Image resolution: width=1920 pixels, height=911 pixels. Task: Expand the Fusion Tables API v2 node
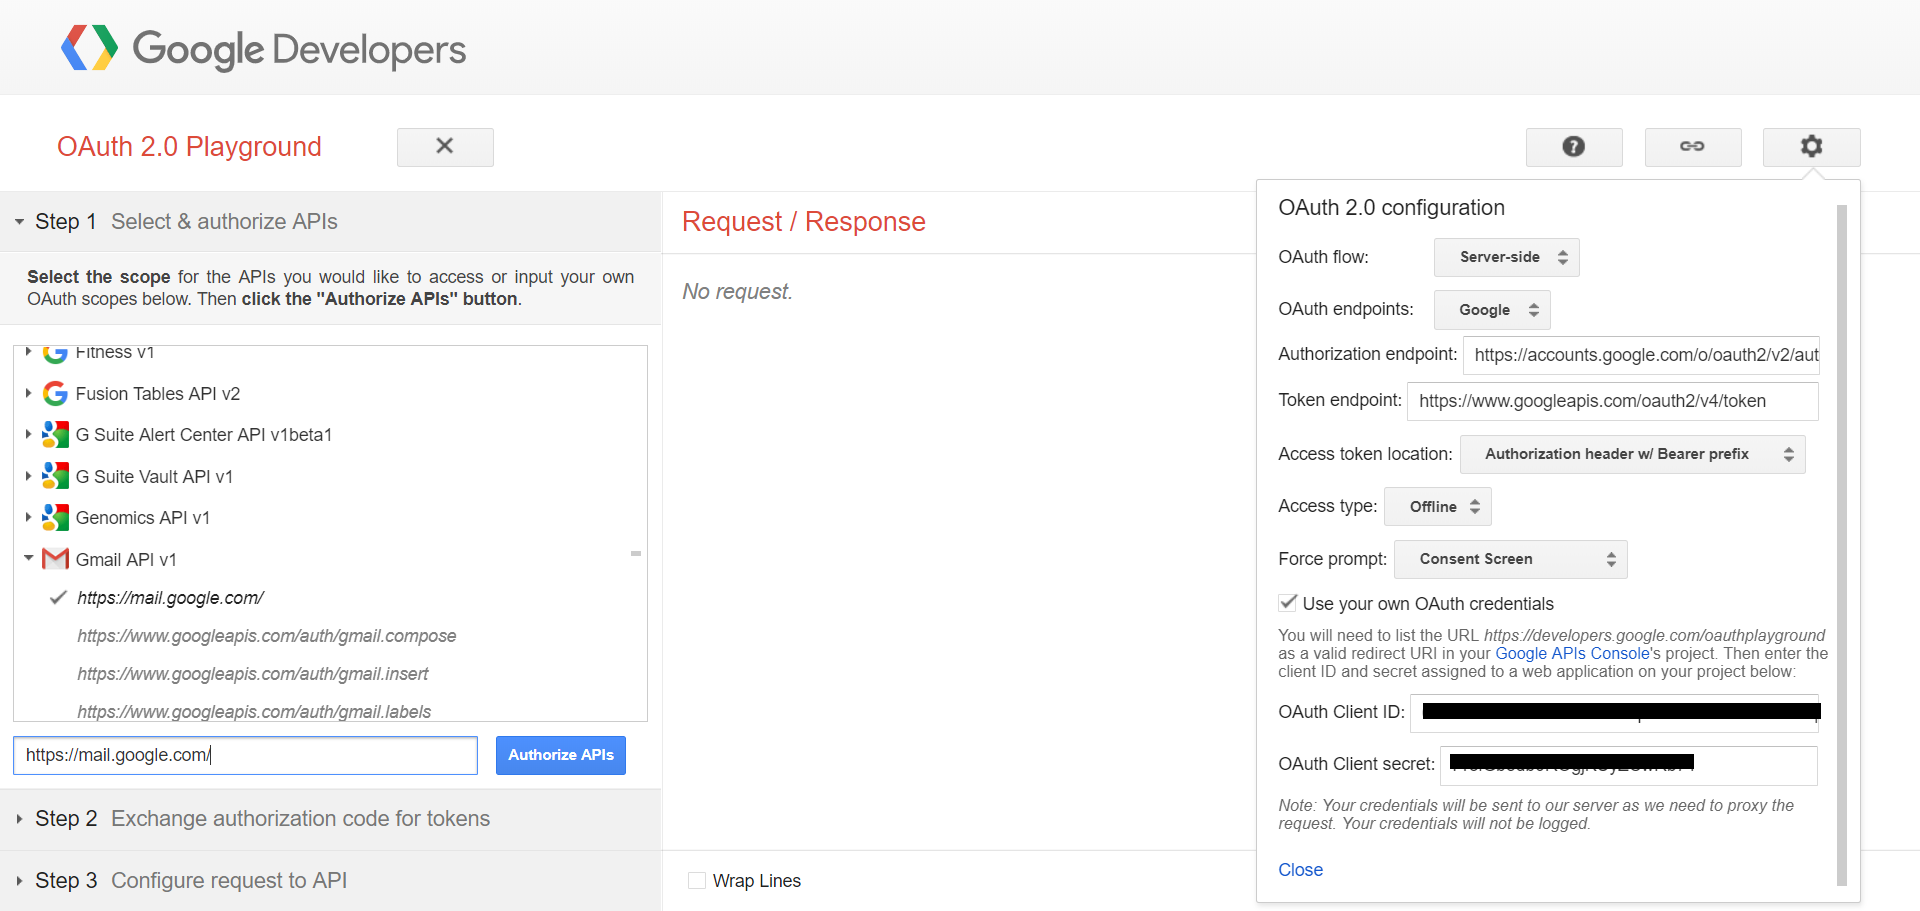[29, 393]
